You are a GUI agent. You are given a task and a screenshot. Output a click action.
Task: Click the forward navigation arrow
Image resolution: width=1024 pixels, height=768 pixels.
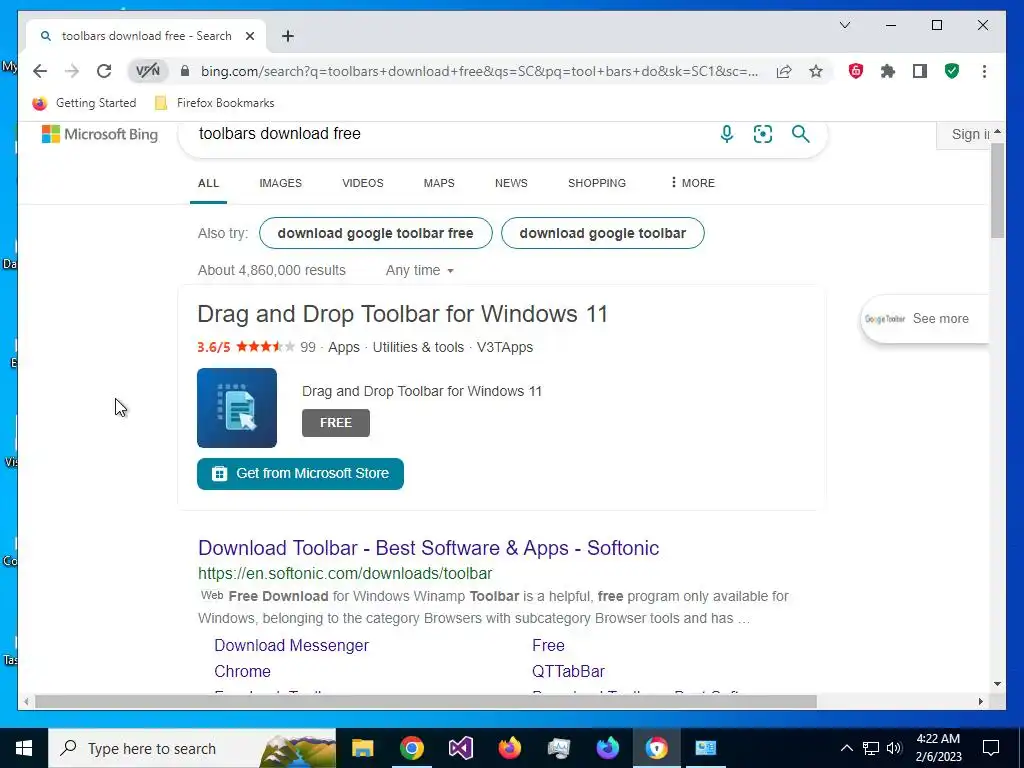[x=72, y=71]
